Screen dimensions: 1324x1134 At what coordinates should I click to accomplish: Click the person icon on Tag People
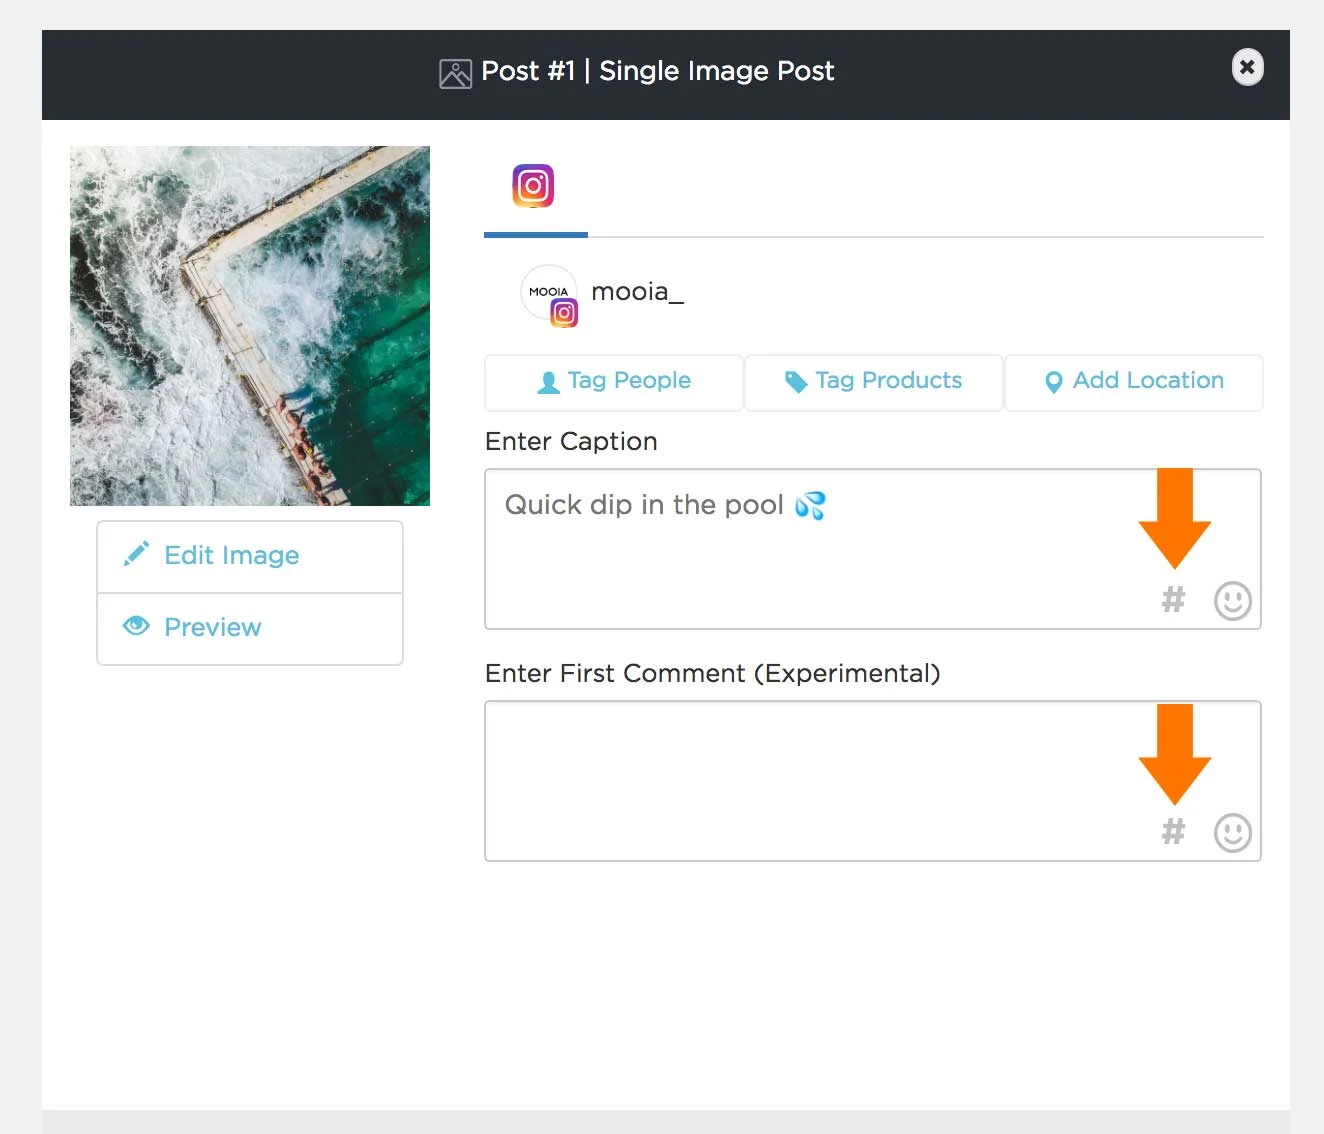click(548, 382)
